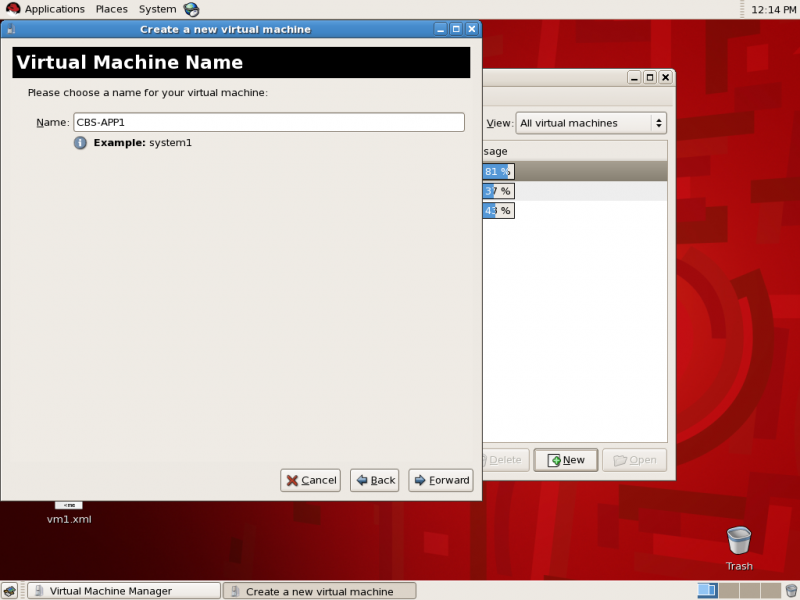Close the Create a new virtual machine window
This screenshot has height=600, width=800.
[x=472, y=29]
